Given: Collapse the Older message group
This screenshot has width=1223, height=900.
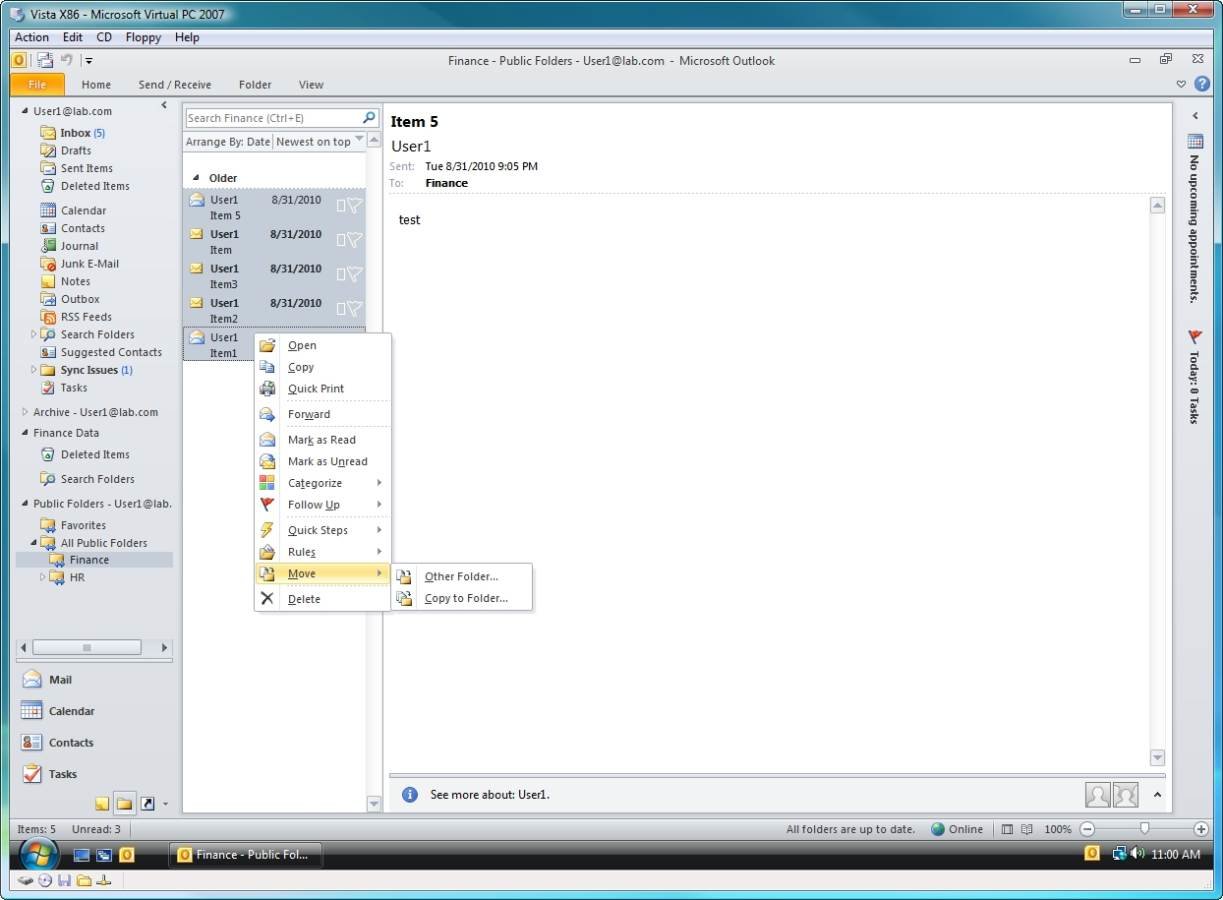Looking at the screenshot, I should tap(196, 178).
